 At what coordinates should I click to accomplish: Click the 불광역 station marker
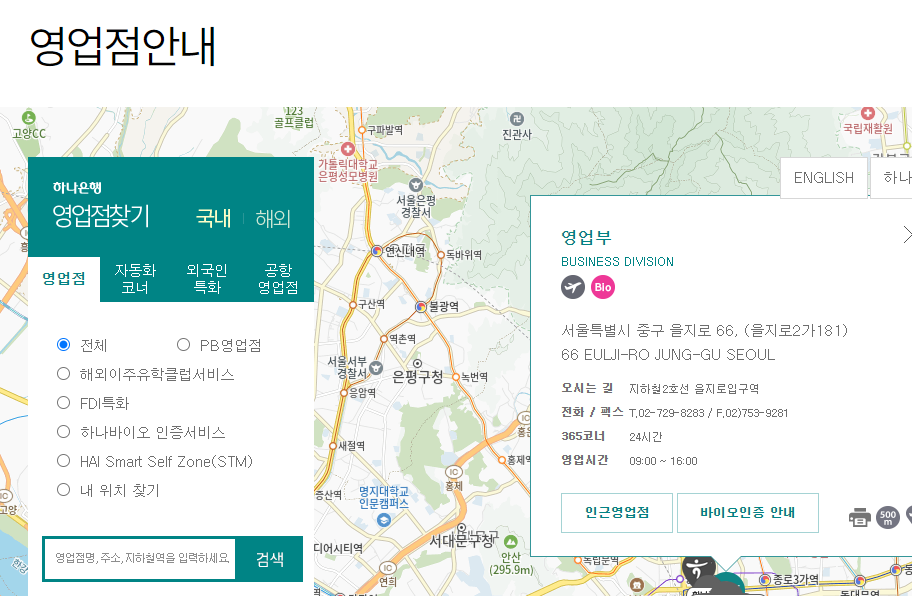coord(421,306)
